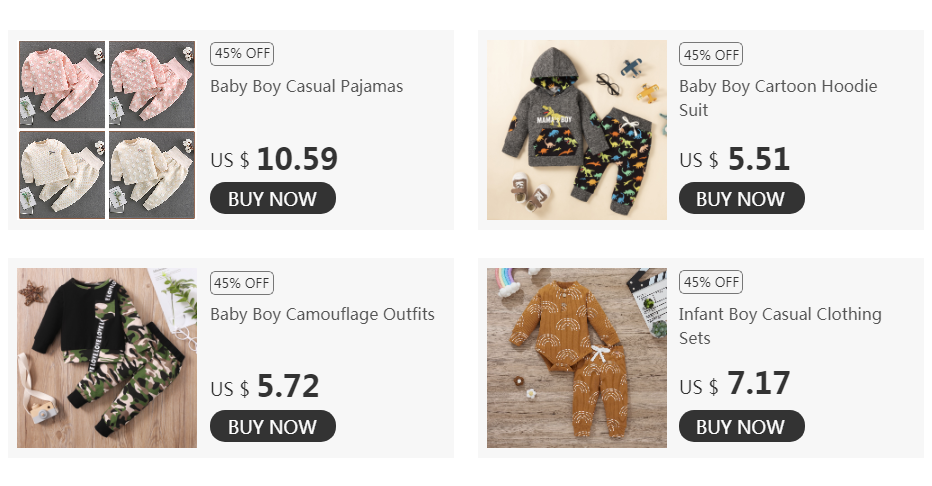Click the 45% OFF badge on Casual Pajamas
The height and width of the screenshot is (486, 932).
coord(241,55)
